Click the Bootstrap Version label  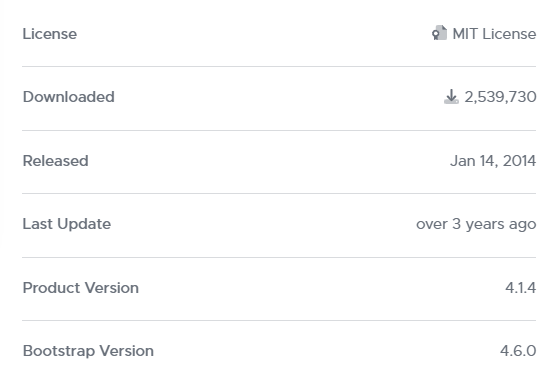tap(88, 351)
